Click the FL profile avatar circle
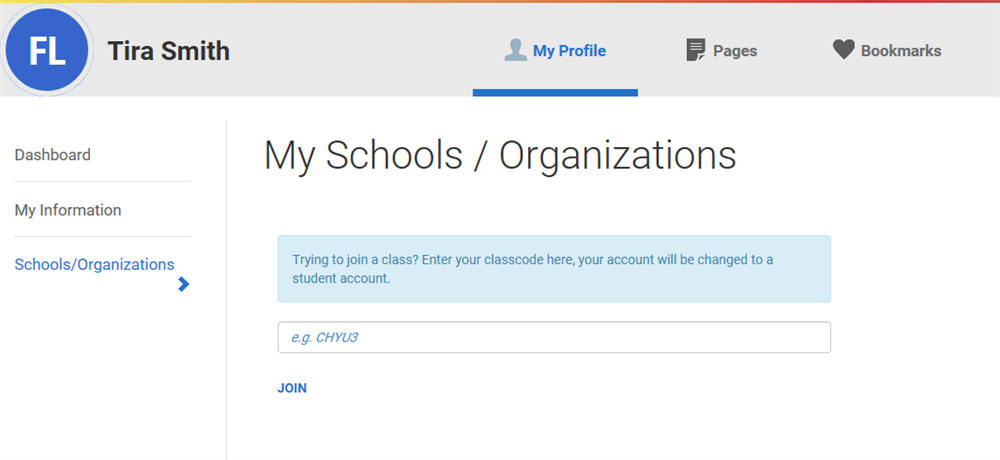Image resolution: width=1000 pixels, height=460 pixels. (47, 50)
